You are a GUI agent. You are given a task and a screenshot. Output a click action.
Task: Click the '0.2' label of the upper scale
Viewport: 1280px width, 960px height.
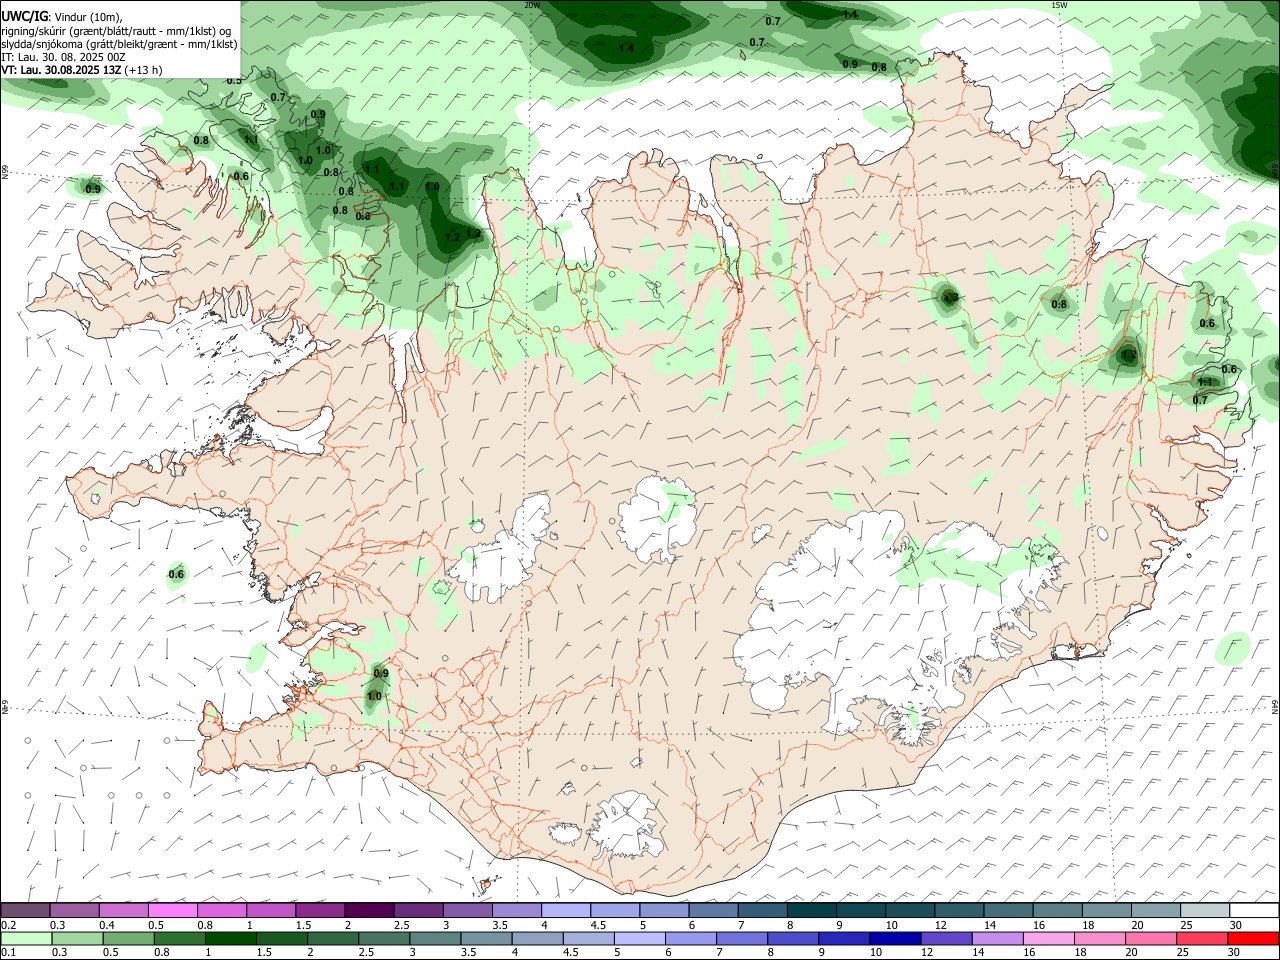[x=9, y=925]
